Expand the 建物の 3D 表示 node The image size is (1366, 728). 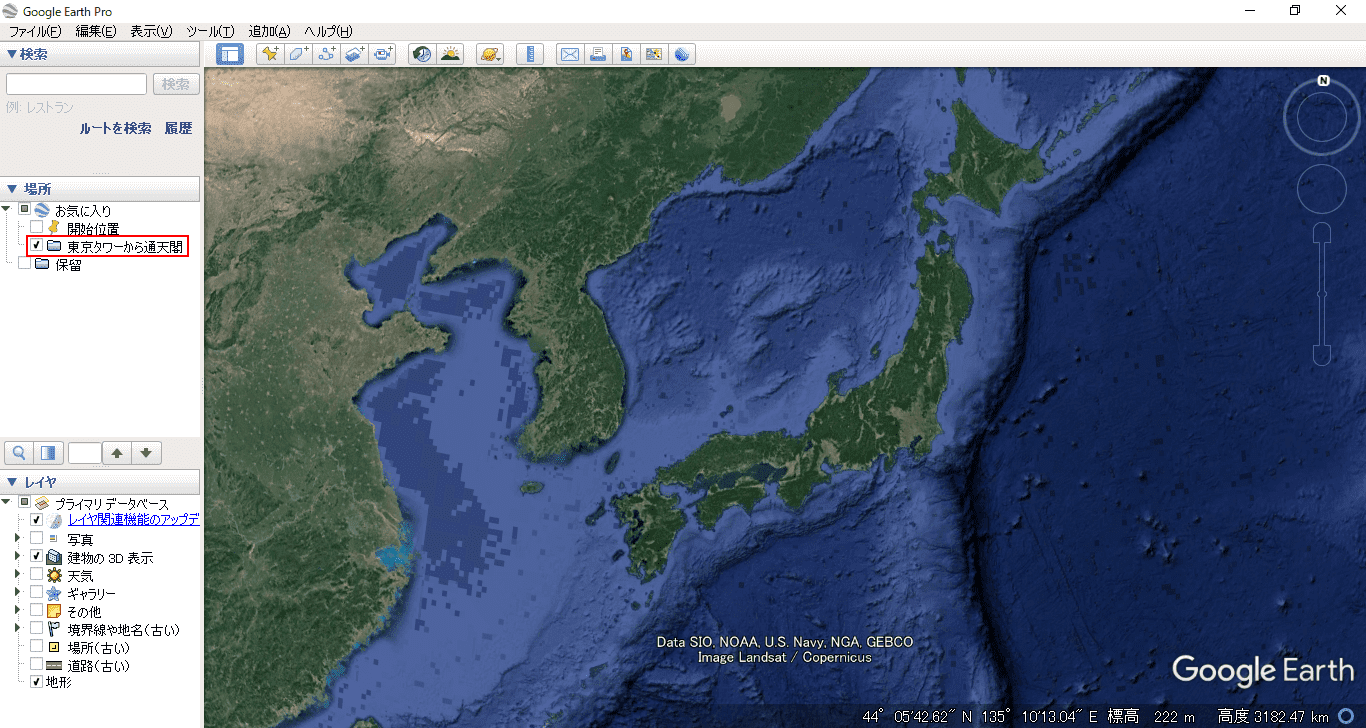point(17,557)
